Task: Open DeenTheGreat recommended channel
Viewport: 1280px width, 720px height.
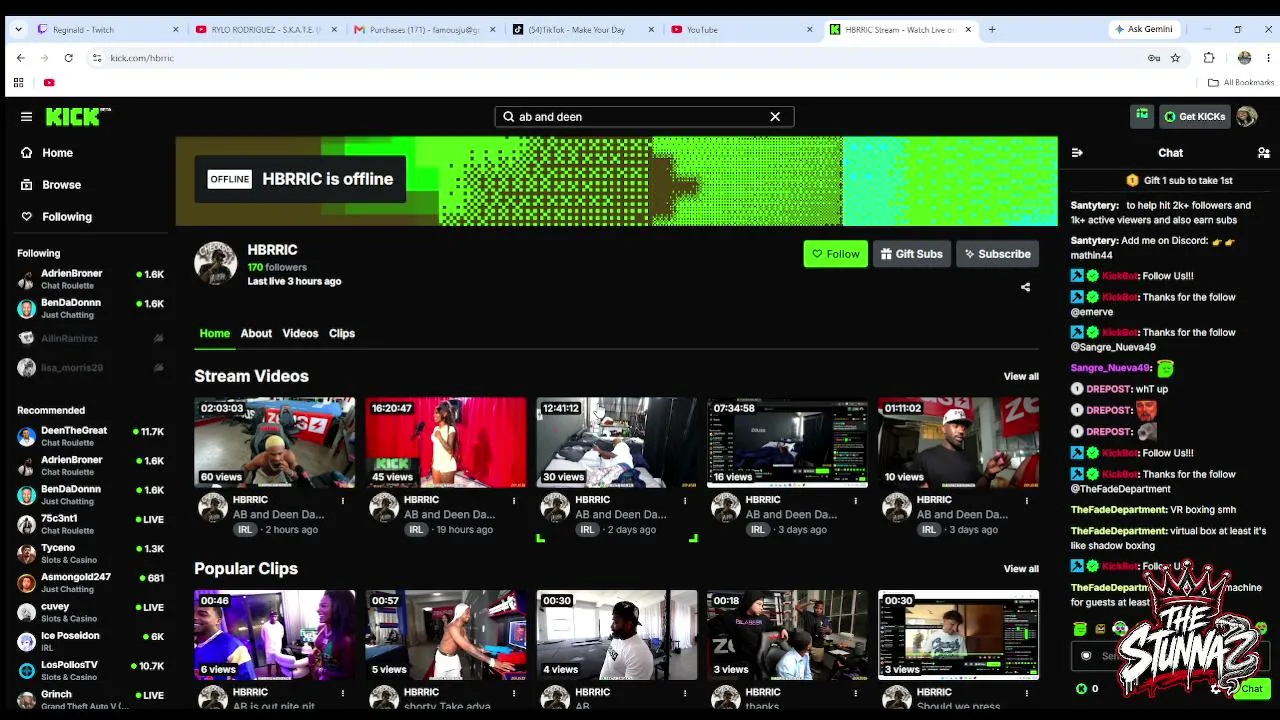Action: point(90,436)
